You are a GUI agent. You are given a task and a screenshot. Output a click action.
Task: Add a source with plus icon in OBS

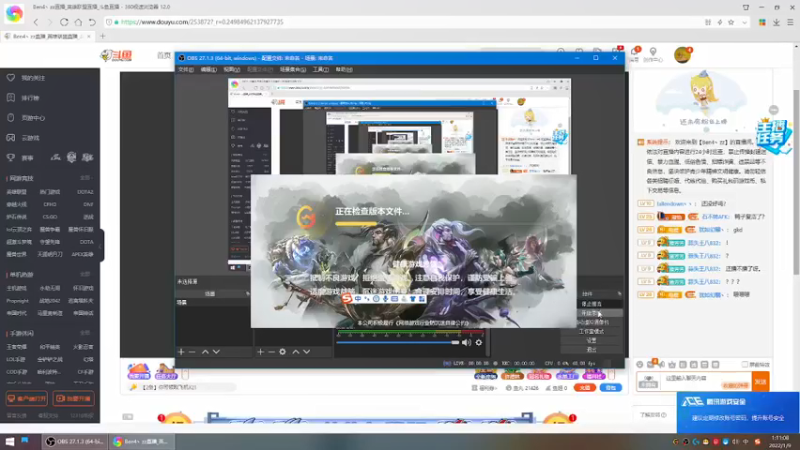click(x=261, y=352)
